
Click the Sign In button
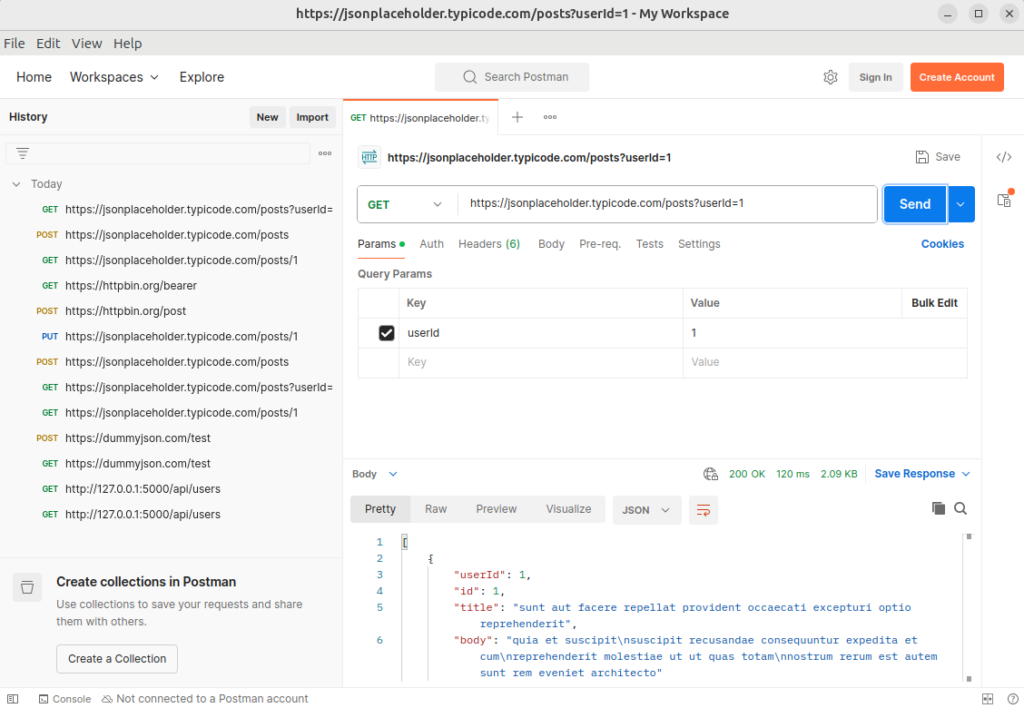tap(875, 77)
